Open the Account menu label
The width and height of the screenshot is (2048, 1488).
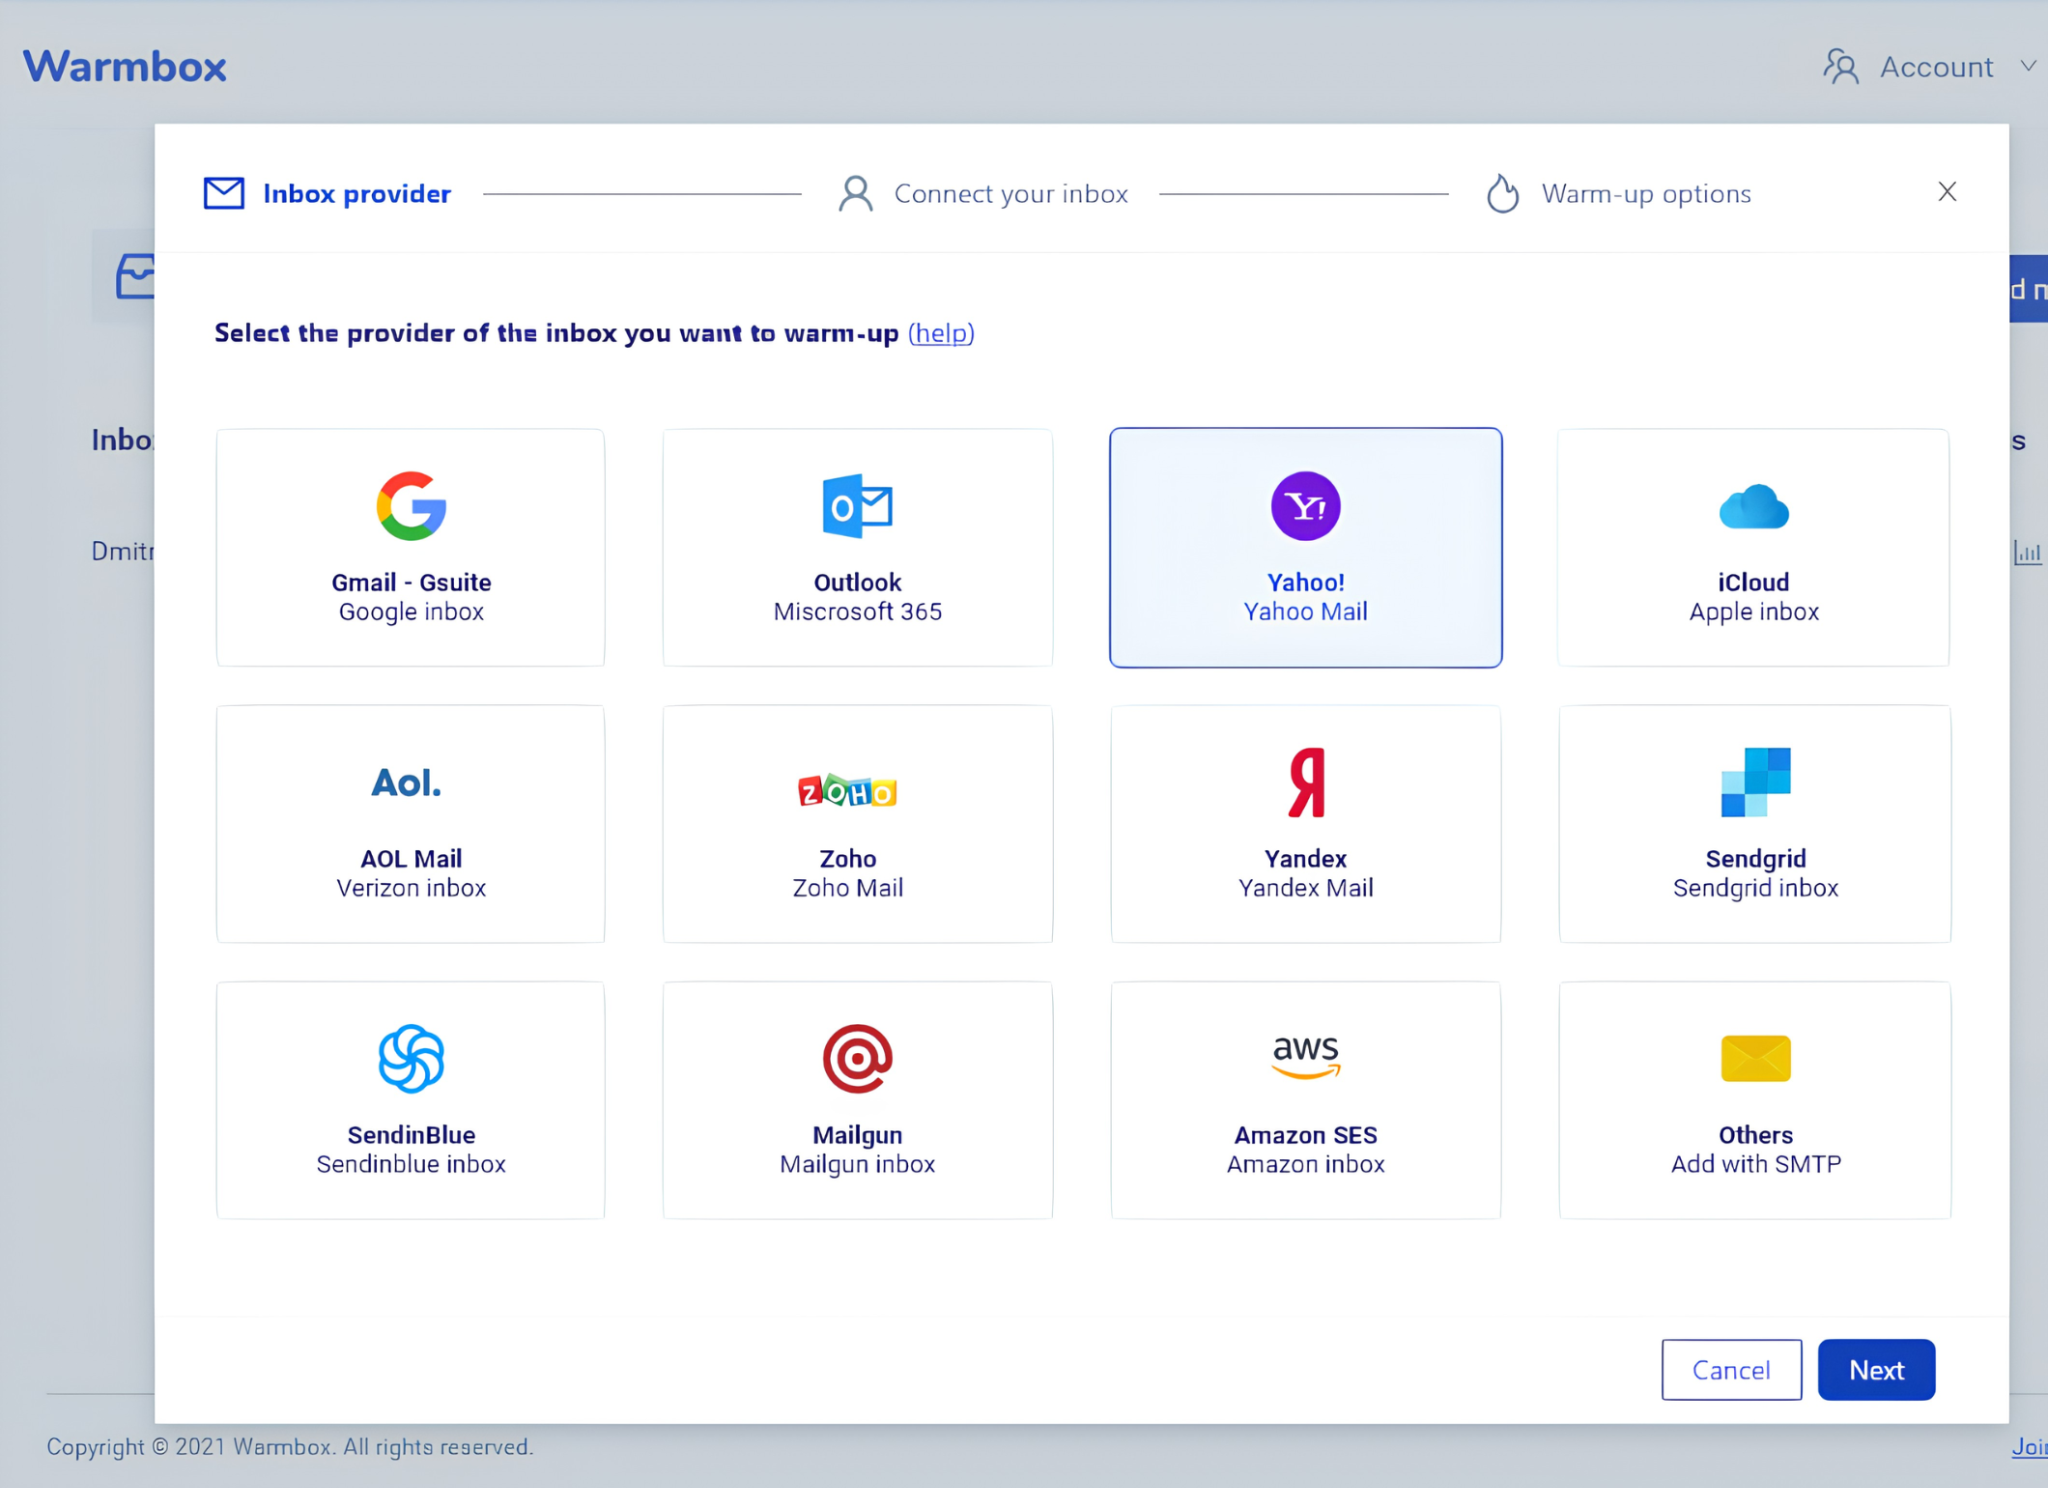[1936, 67]
